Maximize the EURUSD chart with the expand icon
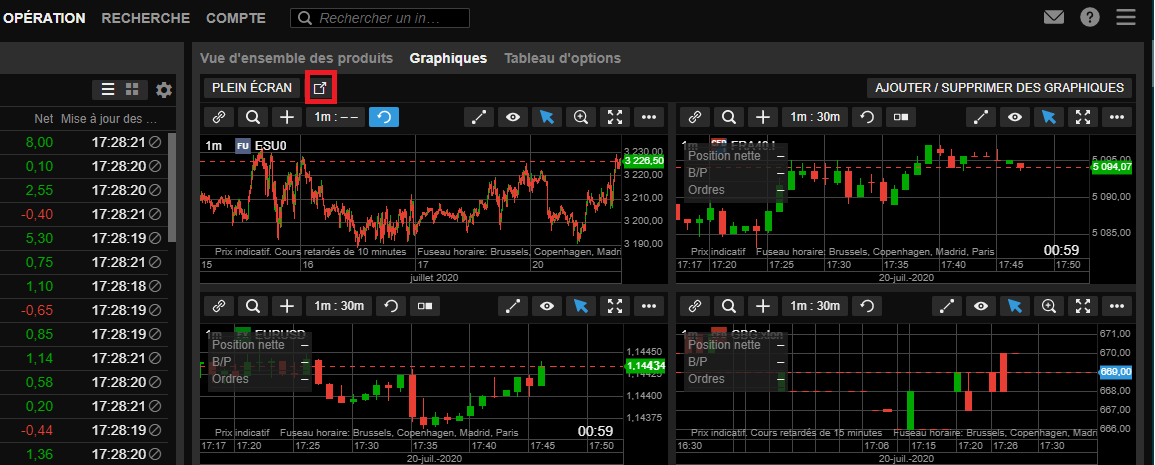The width and height of the screenshot is (1155, 465). (615, 306)
